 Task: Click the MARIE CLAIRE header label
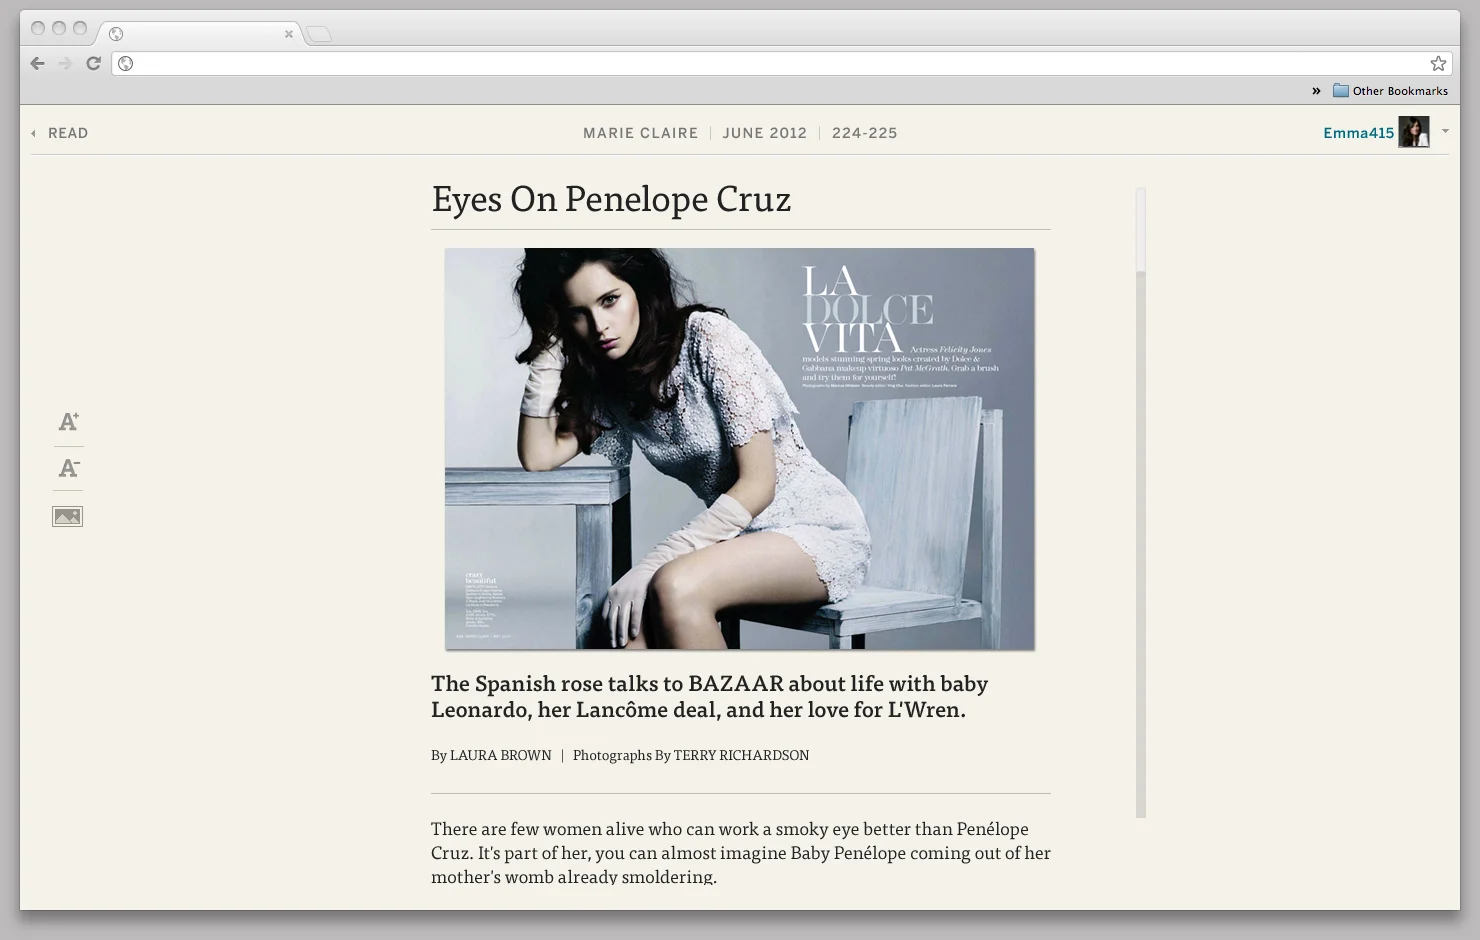click(641, 133)
